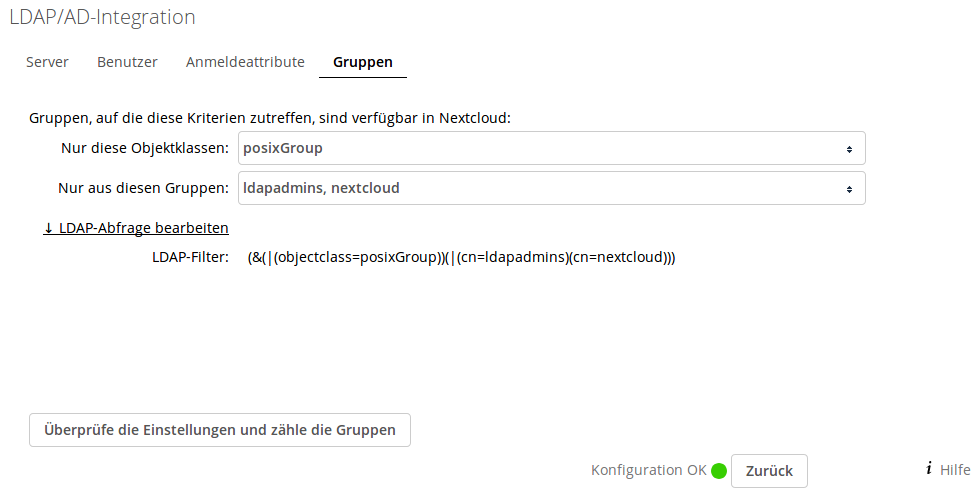
Task: Click the LDAP/AD-Integration heading
Action: [102, 17]
